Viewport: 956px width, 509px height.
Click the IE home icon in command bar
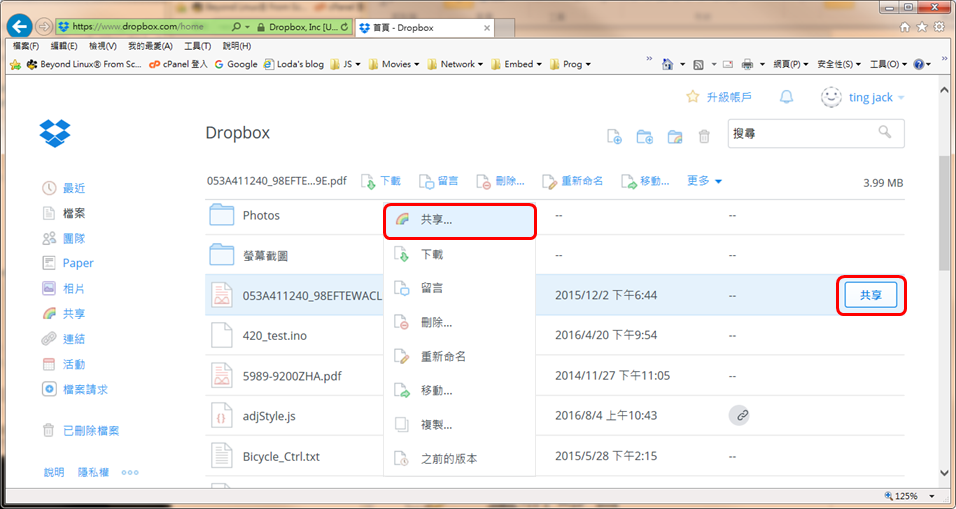click(x=668, y=64)
